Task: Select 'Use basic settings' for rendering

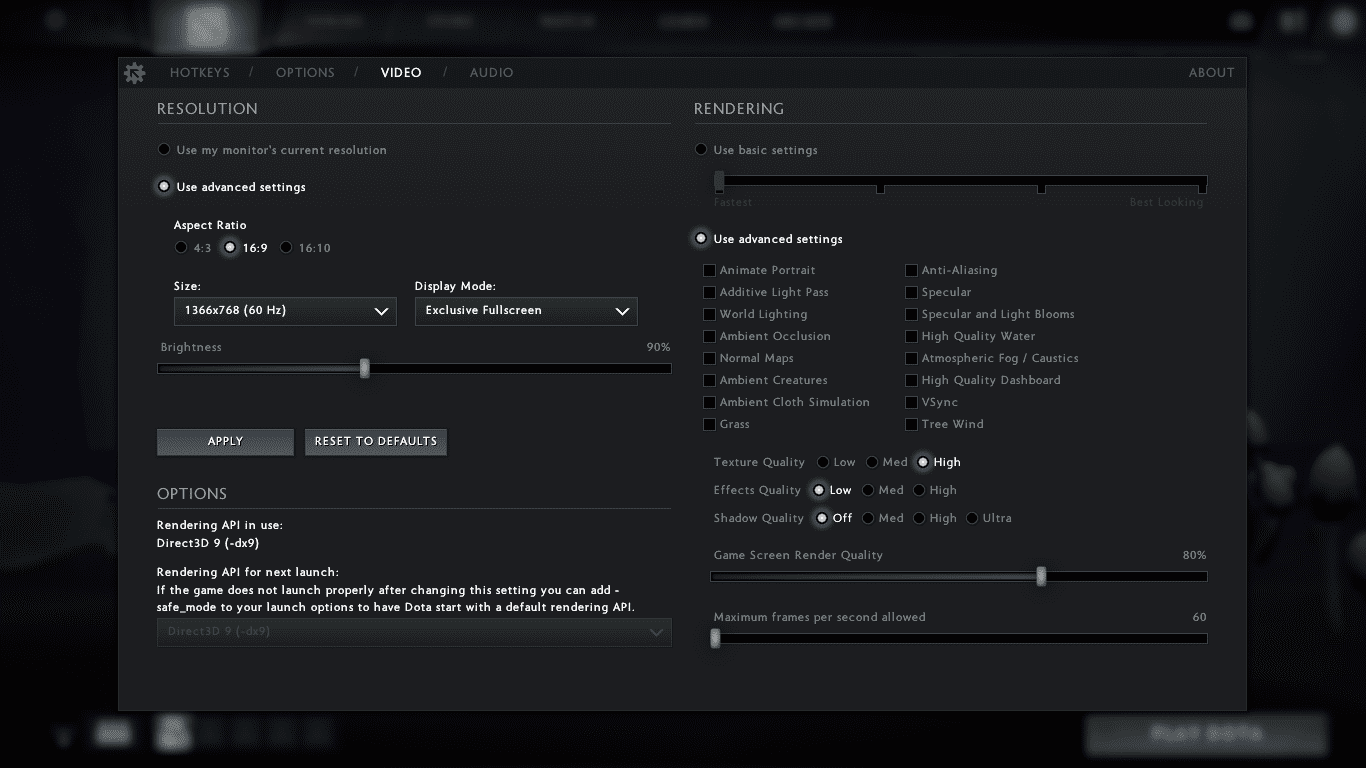Action: point(701,150)
